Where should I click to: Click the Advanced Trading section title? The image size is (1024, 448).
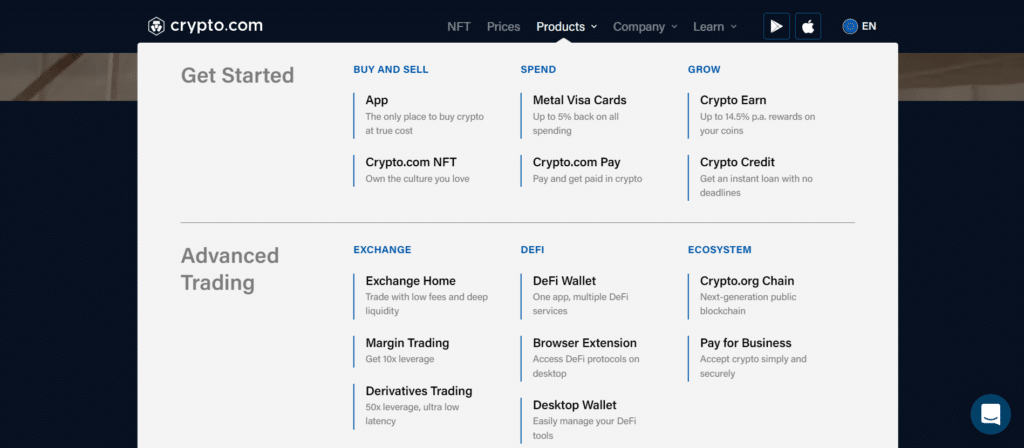pos(229,269)
